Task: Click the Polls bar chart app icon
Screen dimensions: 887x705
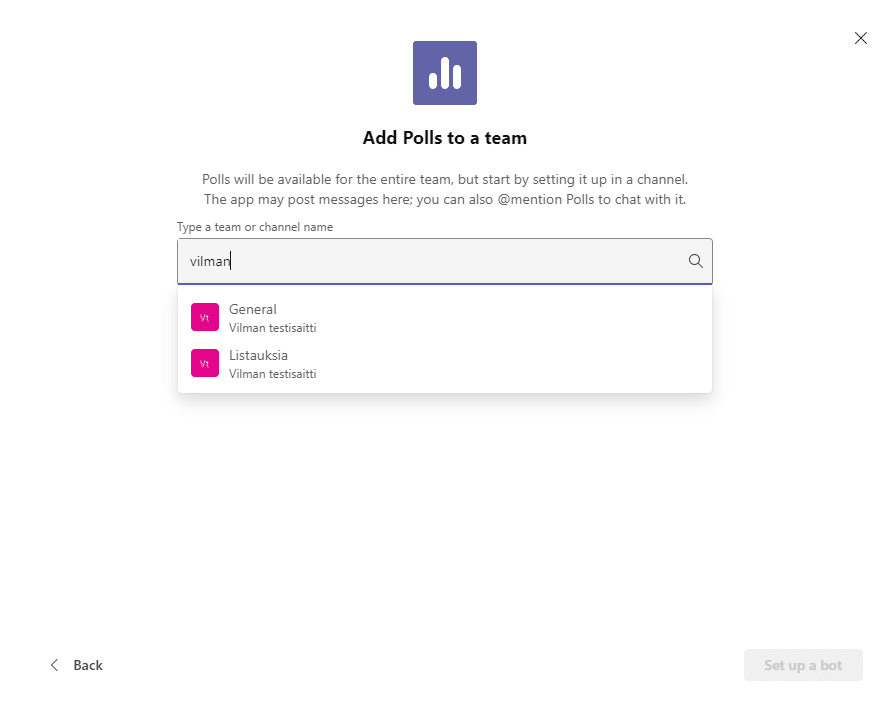Action: (444, 72)
